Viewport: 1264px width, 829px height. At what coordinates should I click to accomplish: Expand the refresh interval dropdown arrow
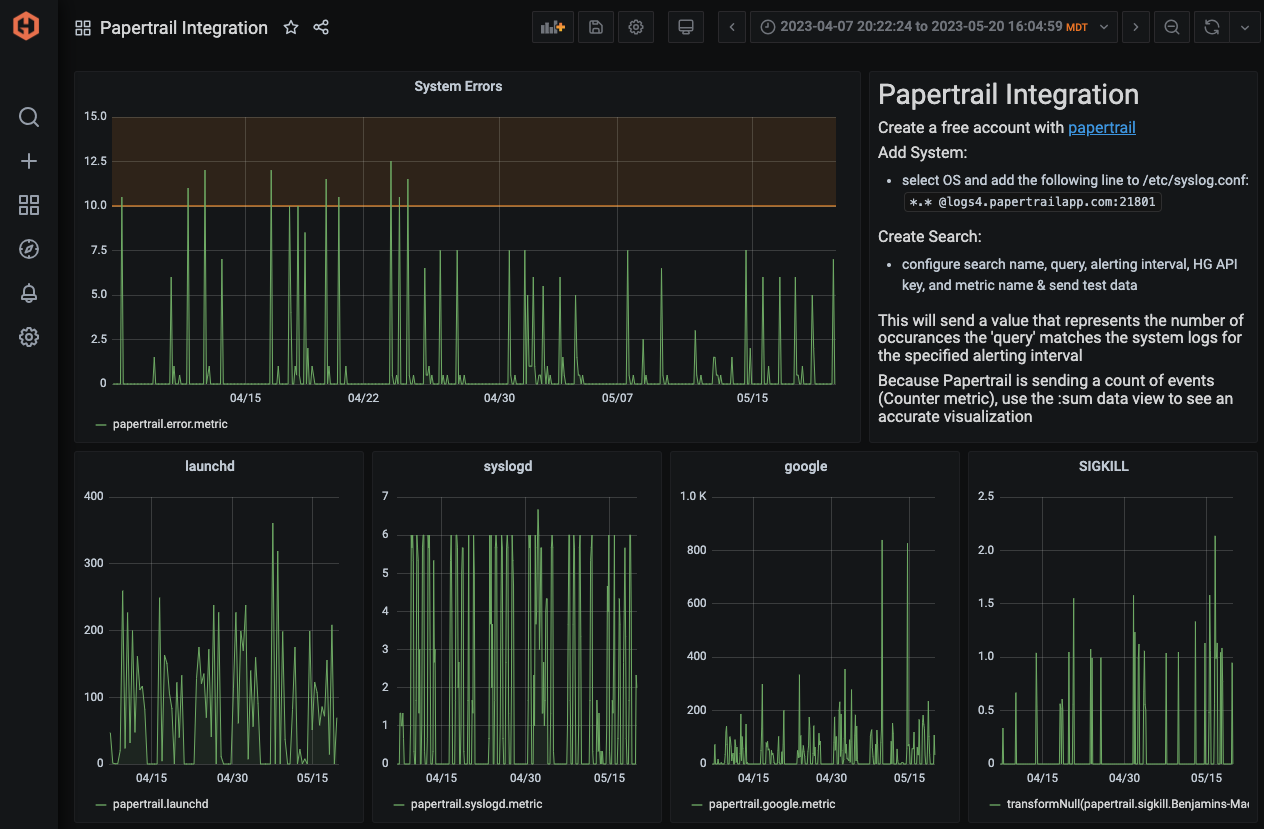(1245, 28)
